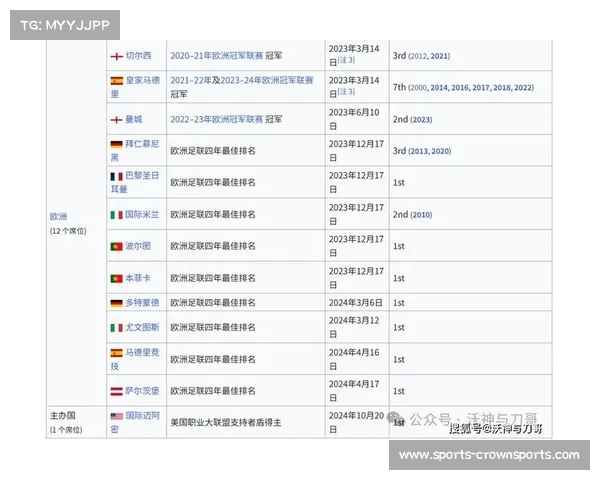
Task: Click the Spain flag beside 马德里竞技
Action: coord(116,353)
